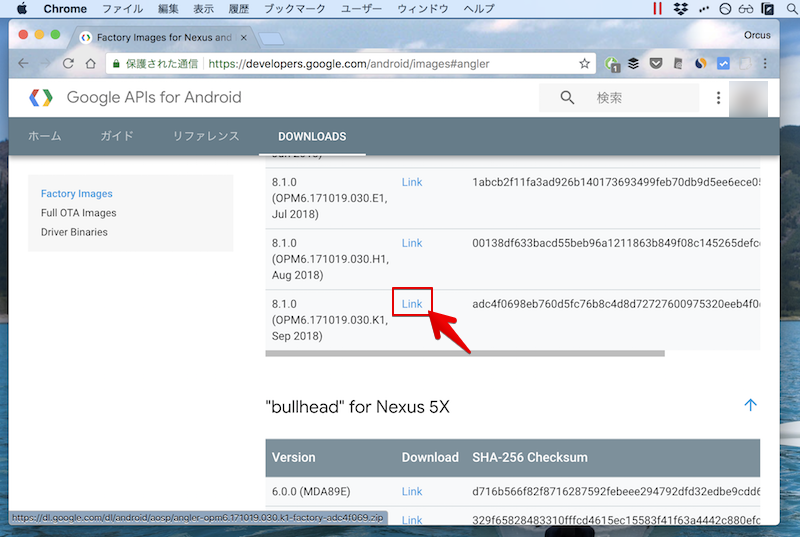
Task: Open the three-dots menu bar status icon
Action: coord(704,9)
